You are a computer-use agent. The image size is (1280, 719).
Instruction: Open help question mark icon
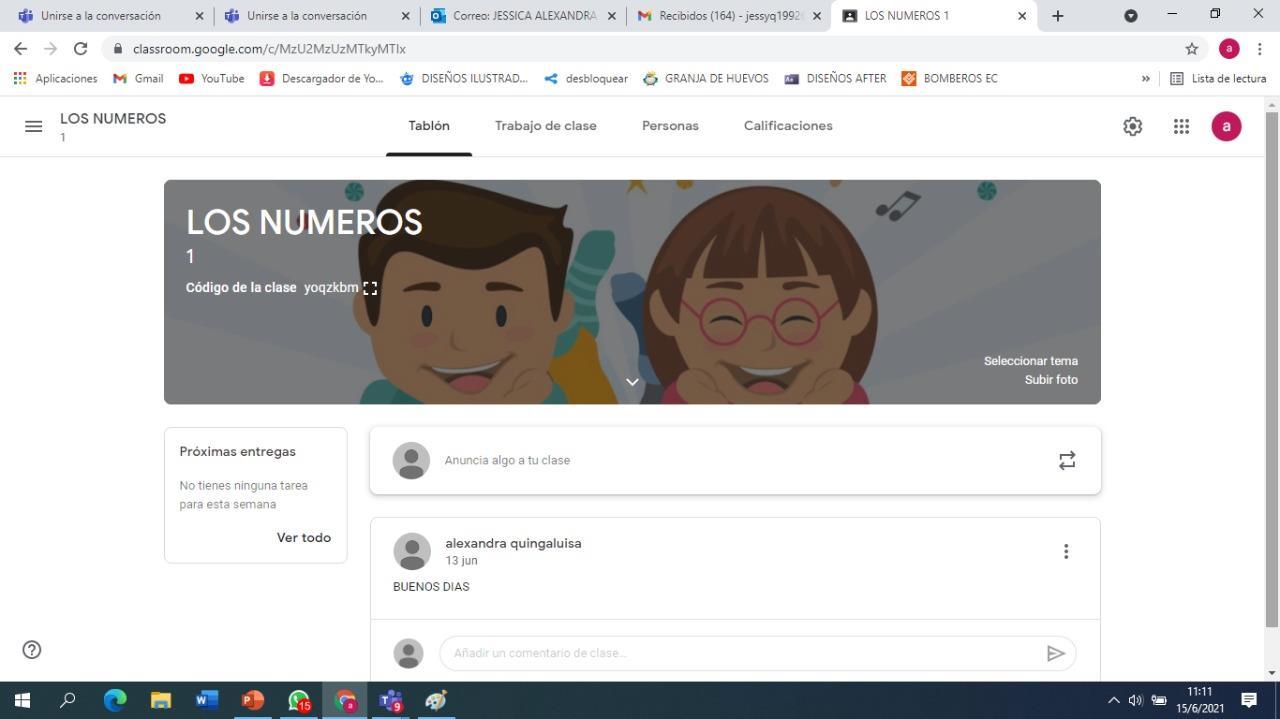32,650
